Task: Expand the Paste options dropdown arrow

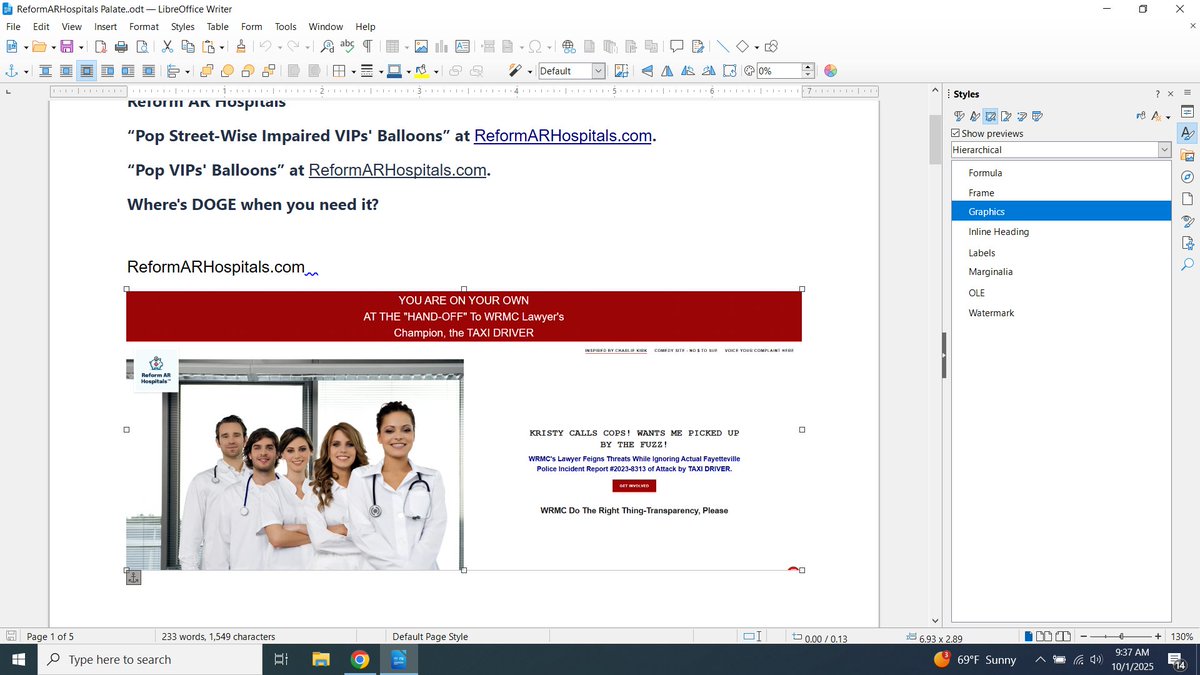Action: coord(223,46)
